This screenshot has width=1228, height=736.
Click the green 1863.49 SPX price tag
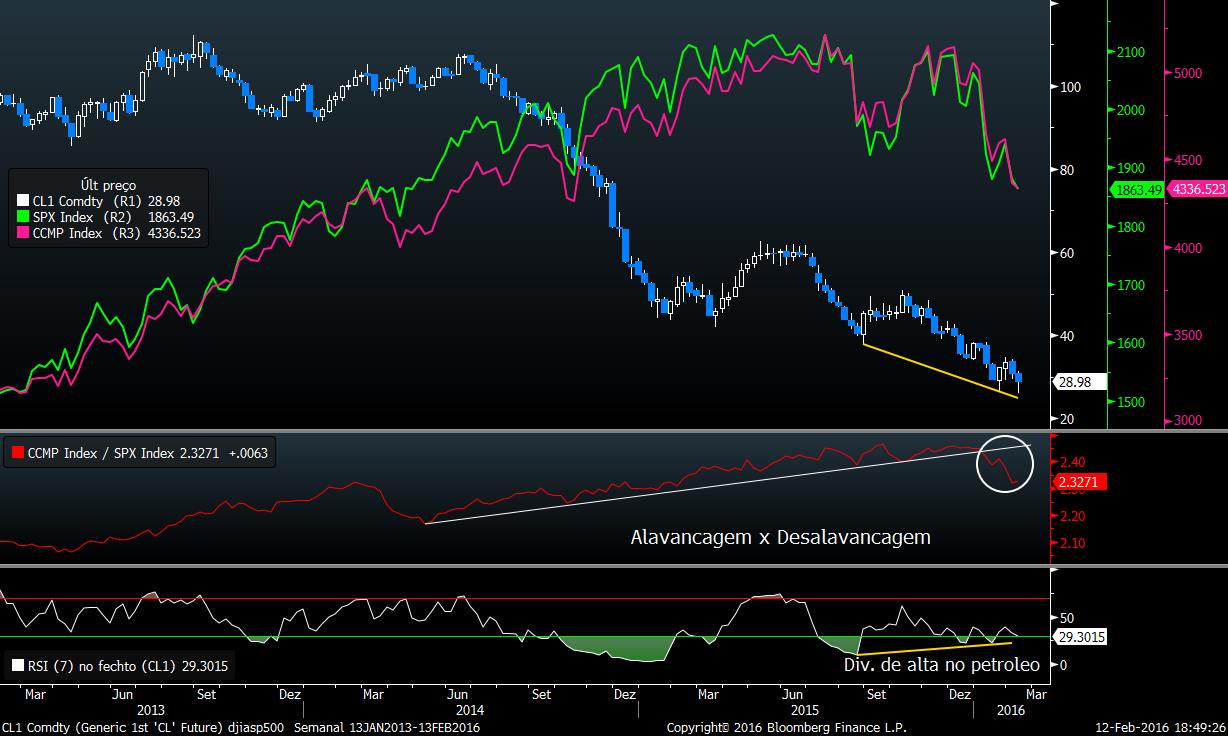pos(1136,189)
